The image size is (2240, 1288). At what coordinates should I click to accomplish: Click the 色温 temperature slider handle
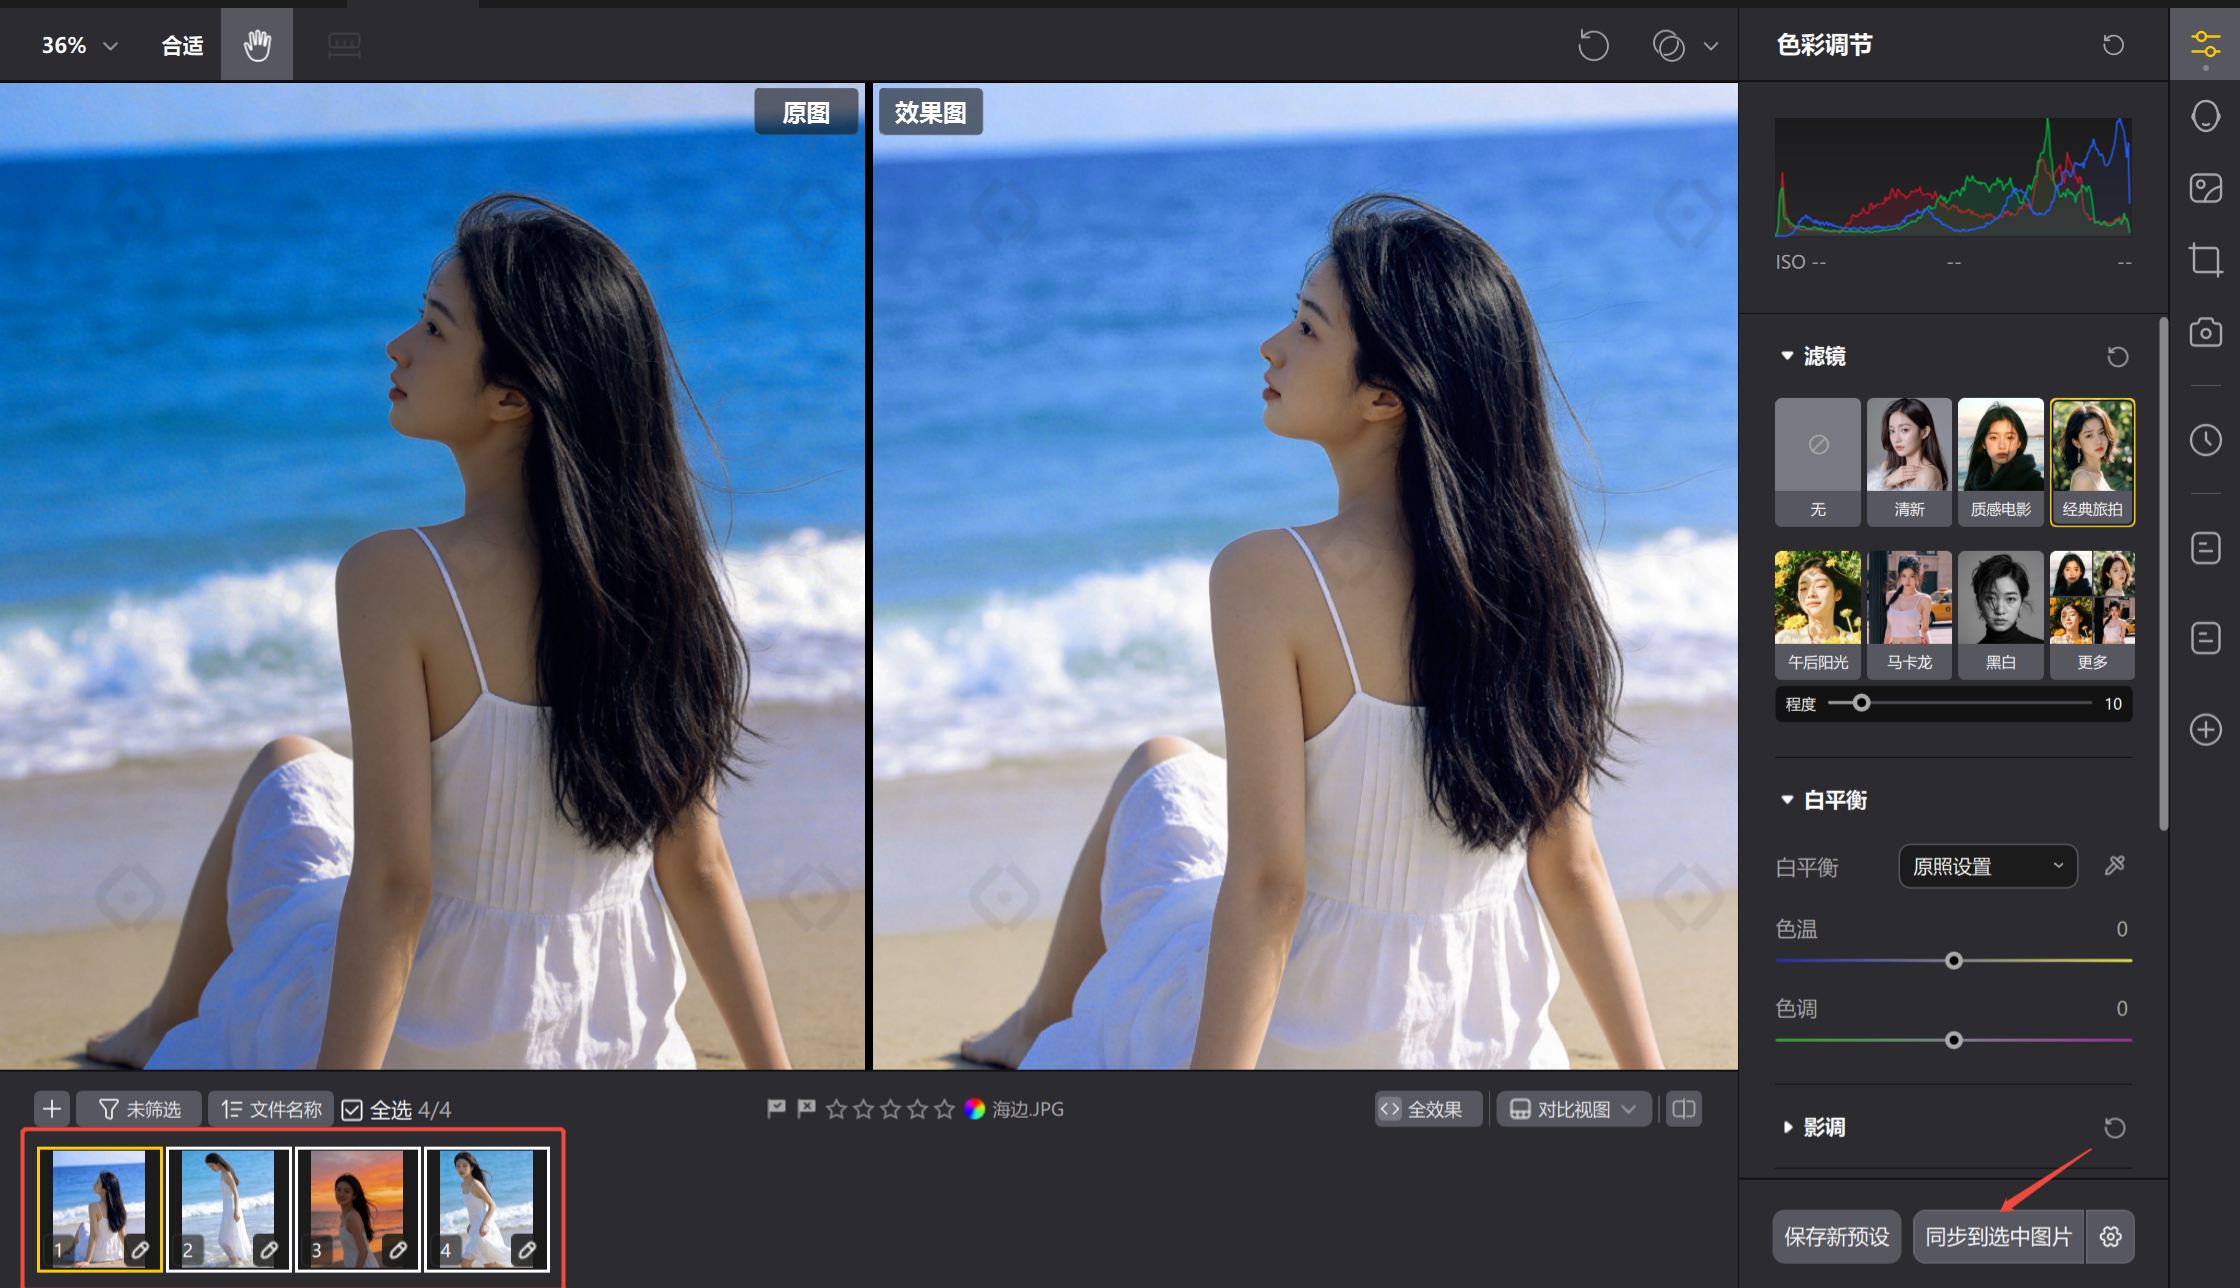coord(1953,961)
